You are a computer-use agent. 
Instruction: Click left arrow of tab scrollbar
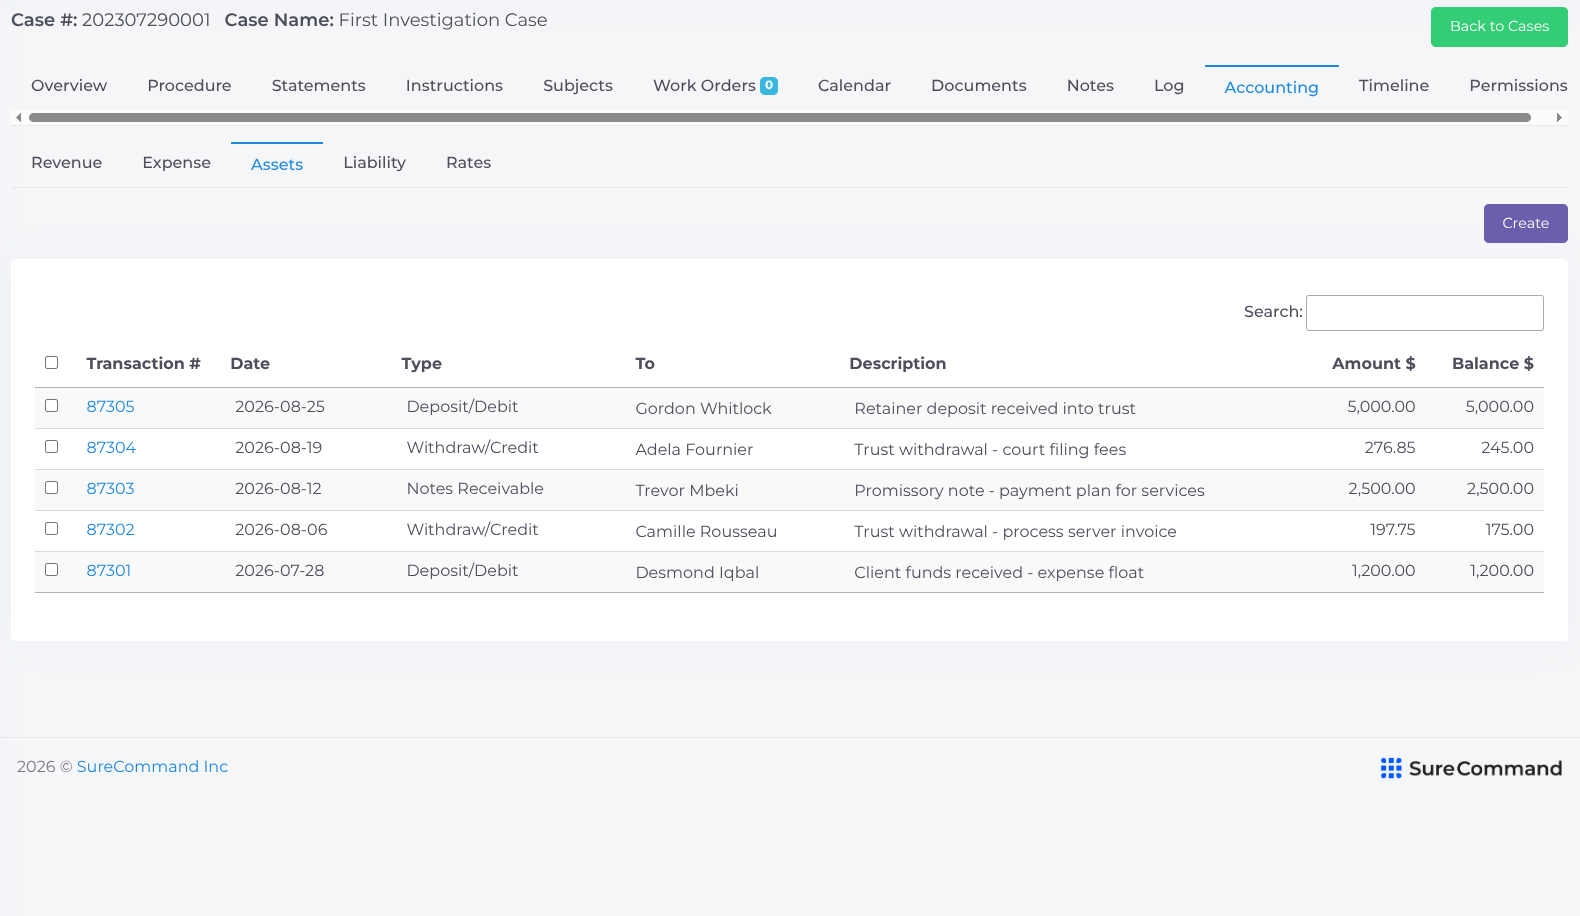(18, 117)
